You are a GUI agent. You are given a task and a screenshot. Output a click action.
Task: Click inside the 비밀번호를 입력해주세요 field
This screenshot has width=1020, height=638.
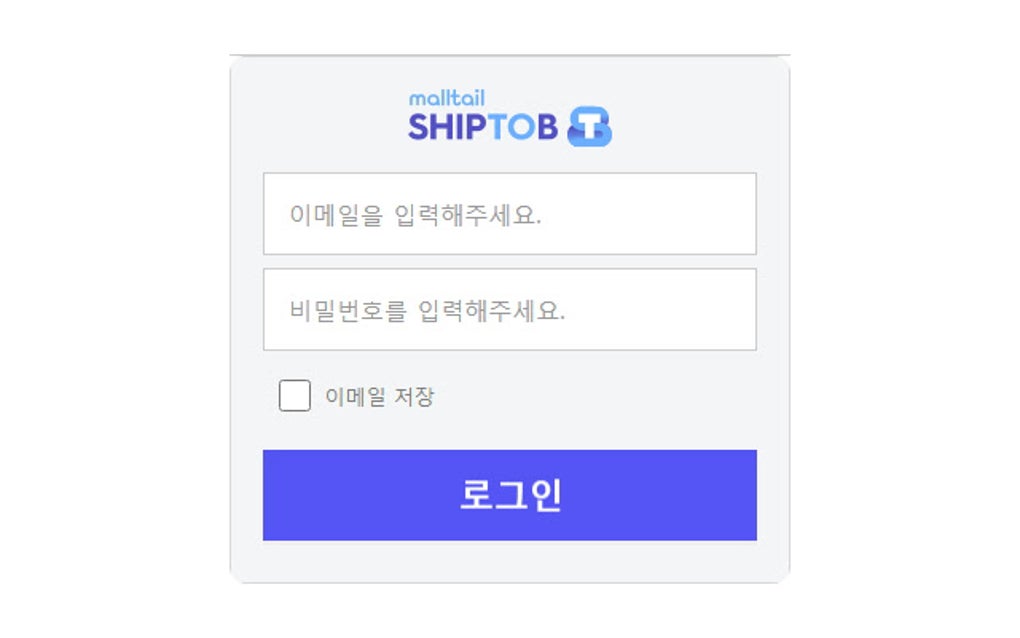pos(510,308)
